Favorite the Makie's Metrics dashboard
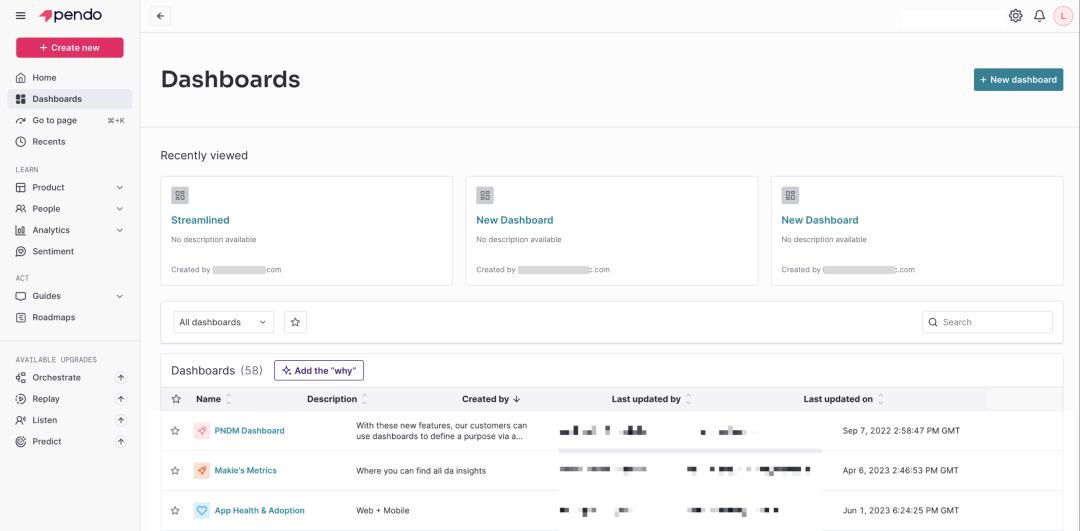The image size is (1080, 531). (176, 471)
